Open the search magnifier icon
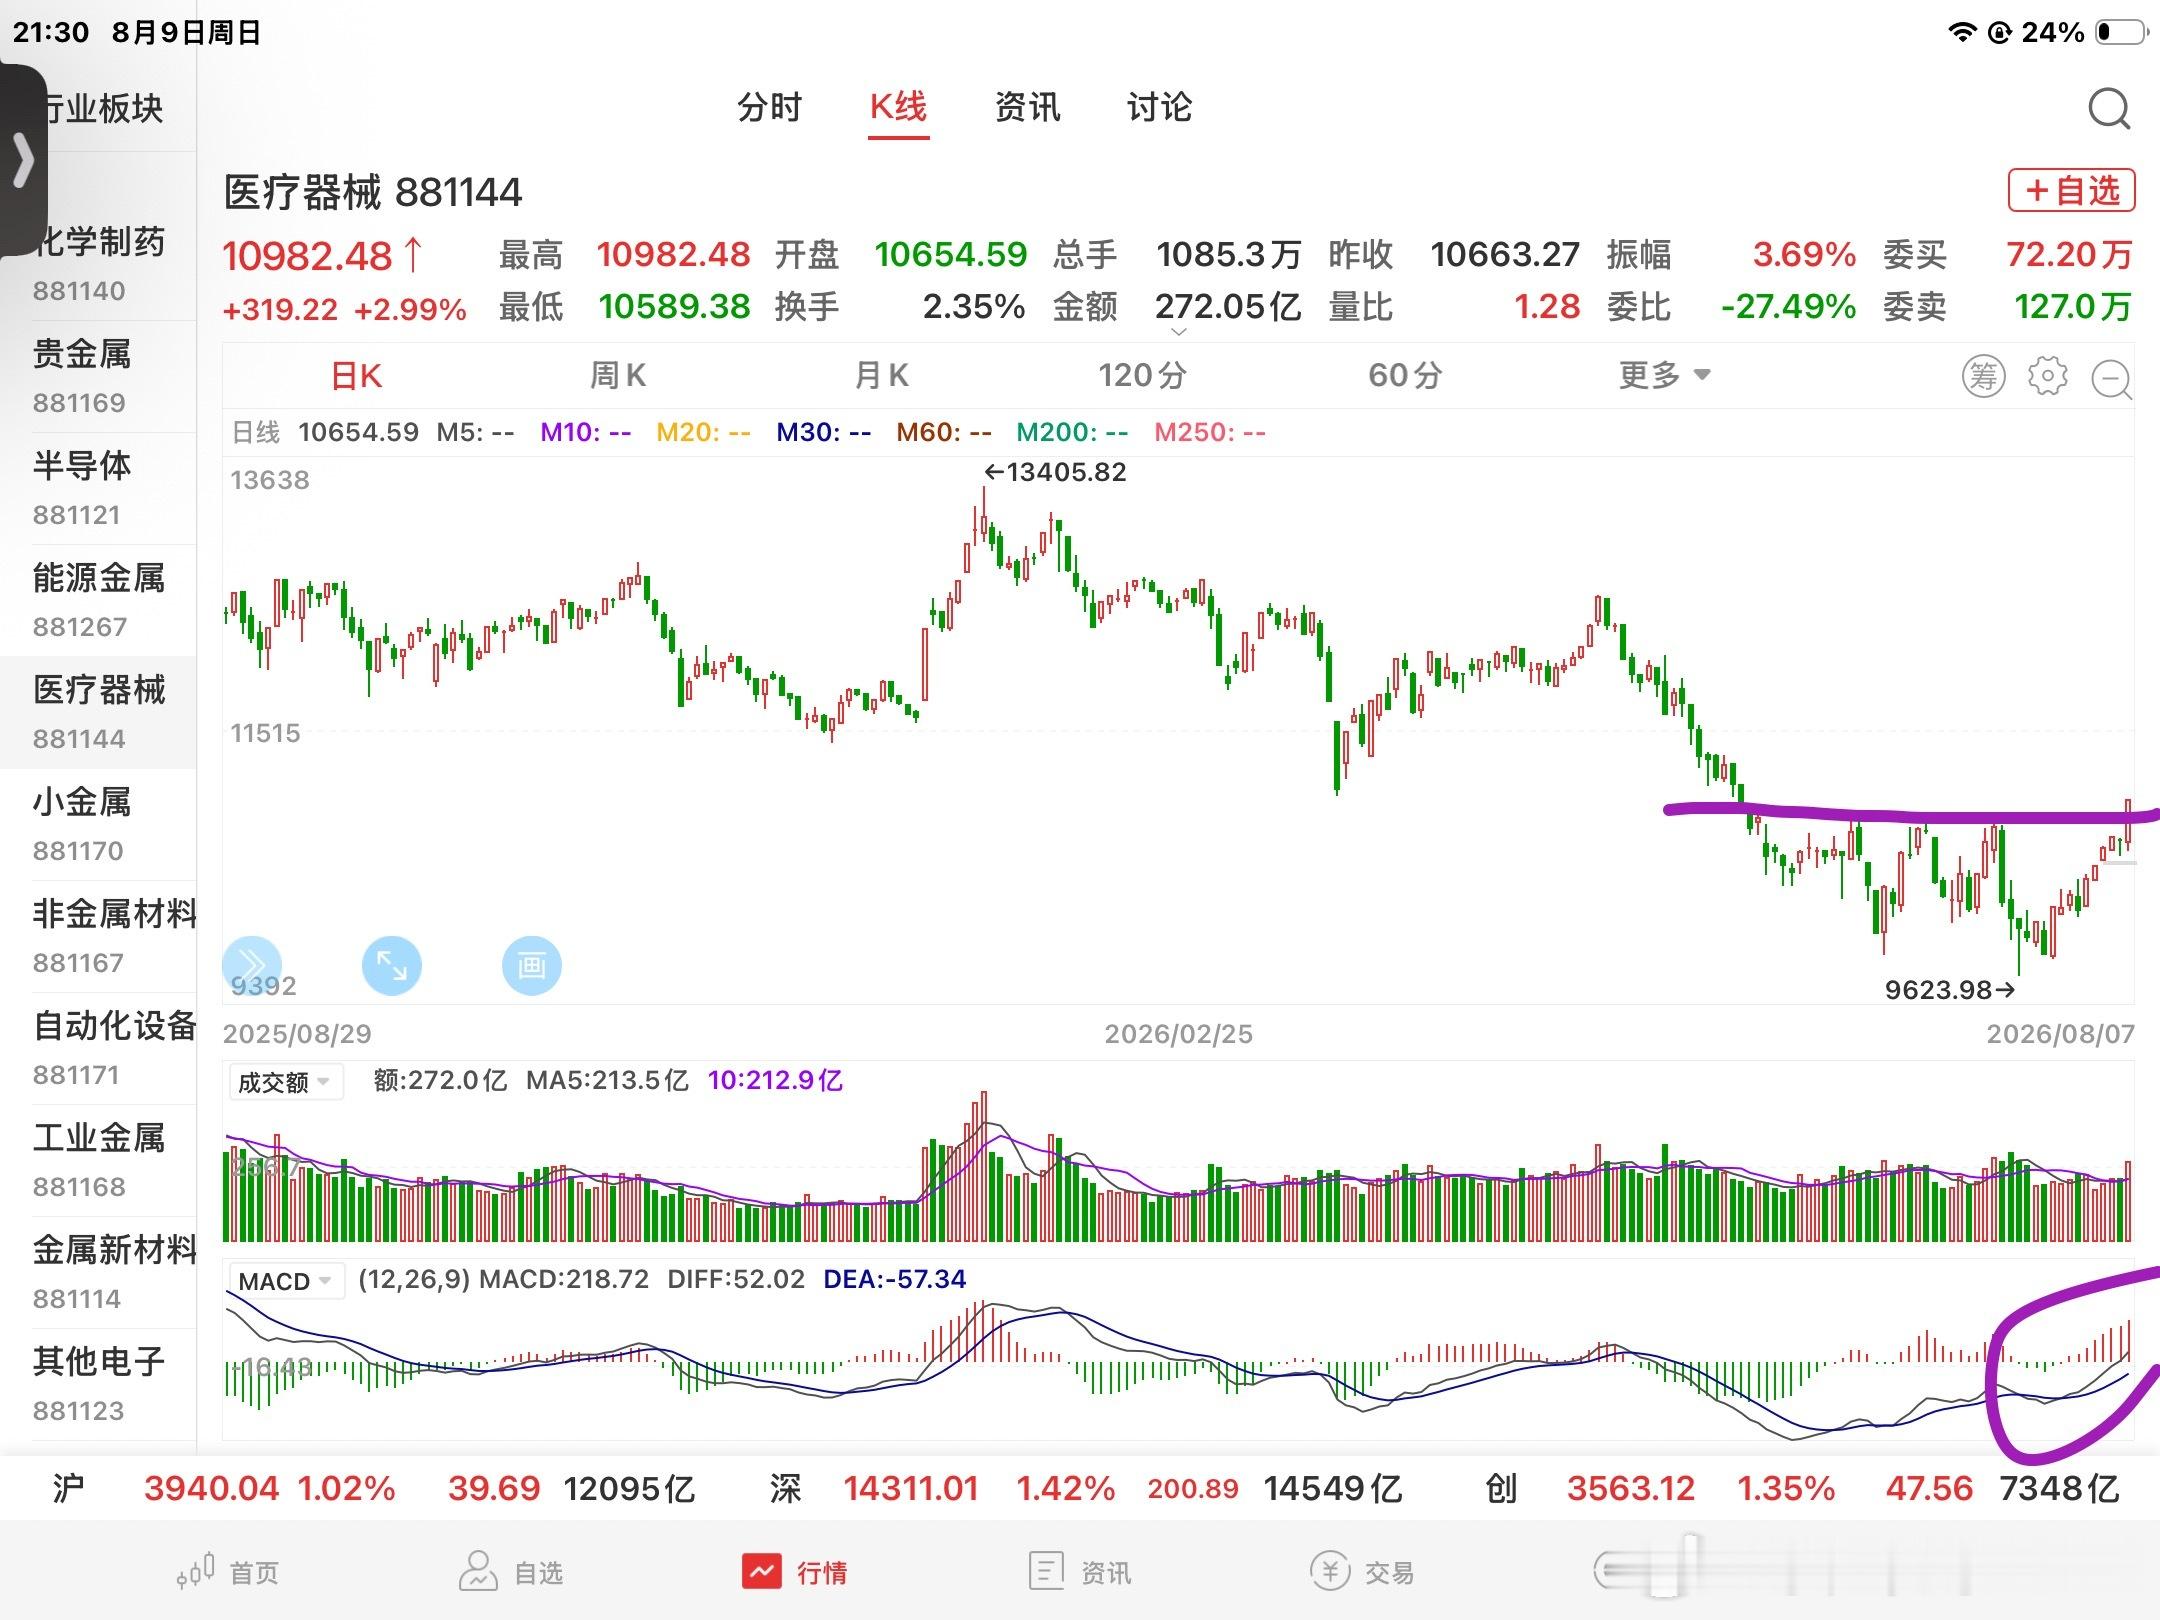Image resolution: width=2160 pixels, height=1620 pixels. click(x=2109, y=109)
